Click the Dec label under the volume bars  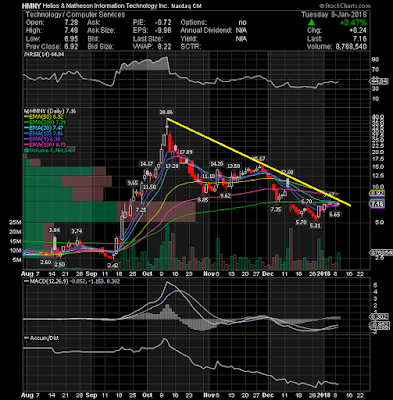[268, 274]
